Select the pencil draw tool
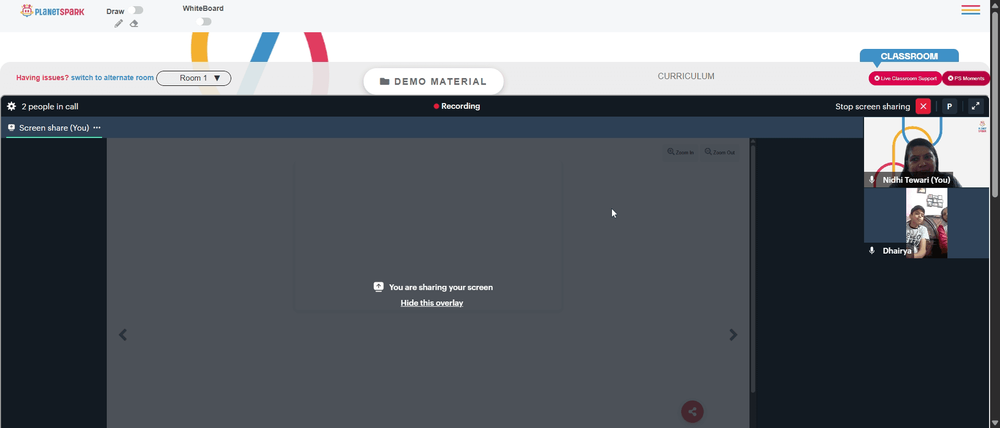1000x428 pixels. point(119,24)
